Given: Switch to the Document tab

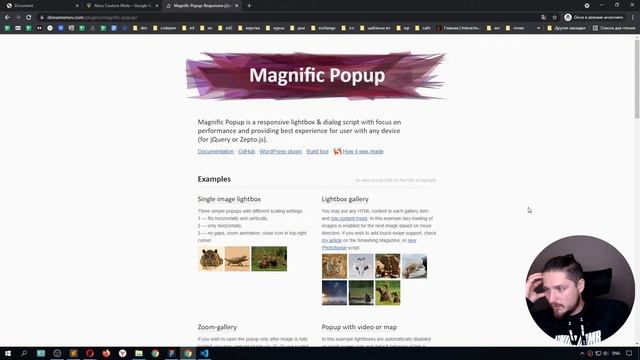Looking at the screenshot, I should 41,6.
